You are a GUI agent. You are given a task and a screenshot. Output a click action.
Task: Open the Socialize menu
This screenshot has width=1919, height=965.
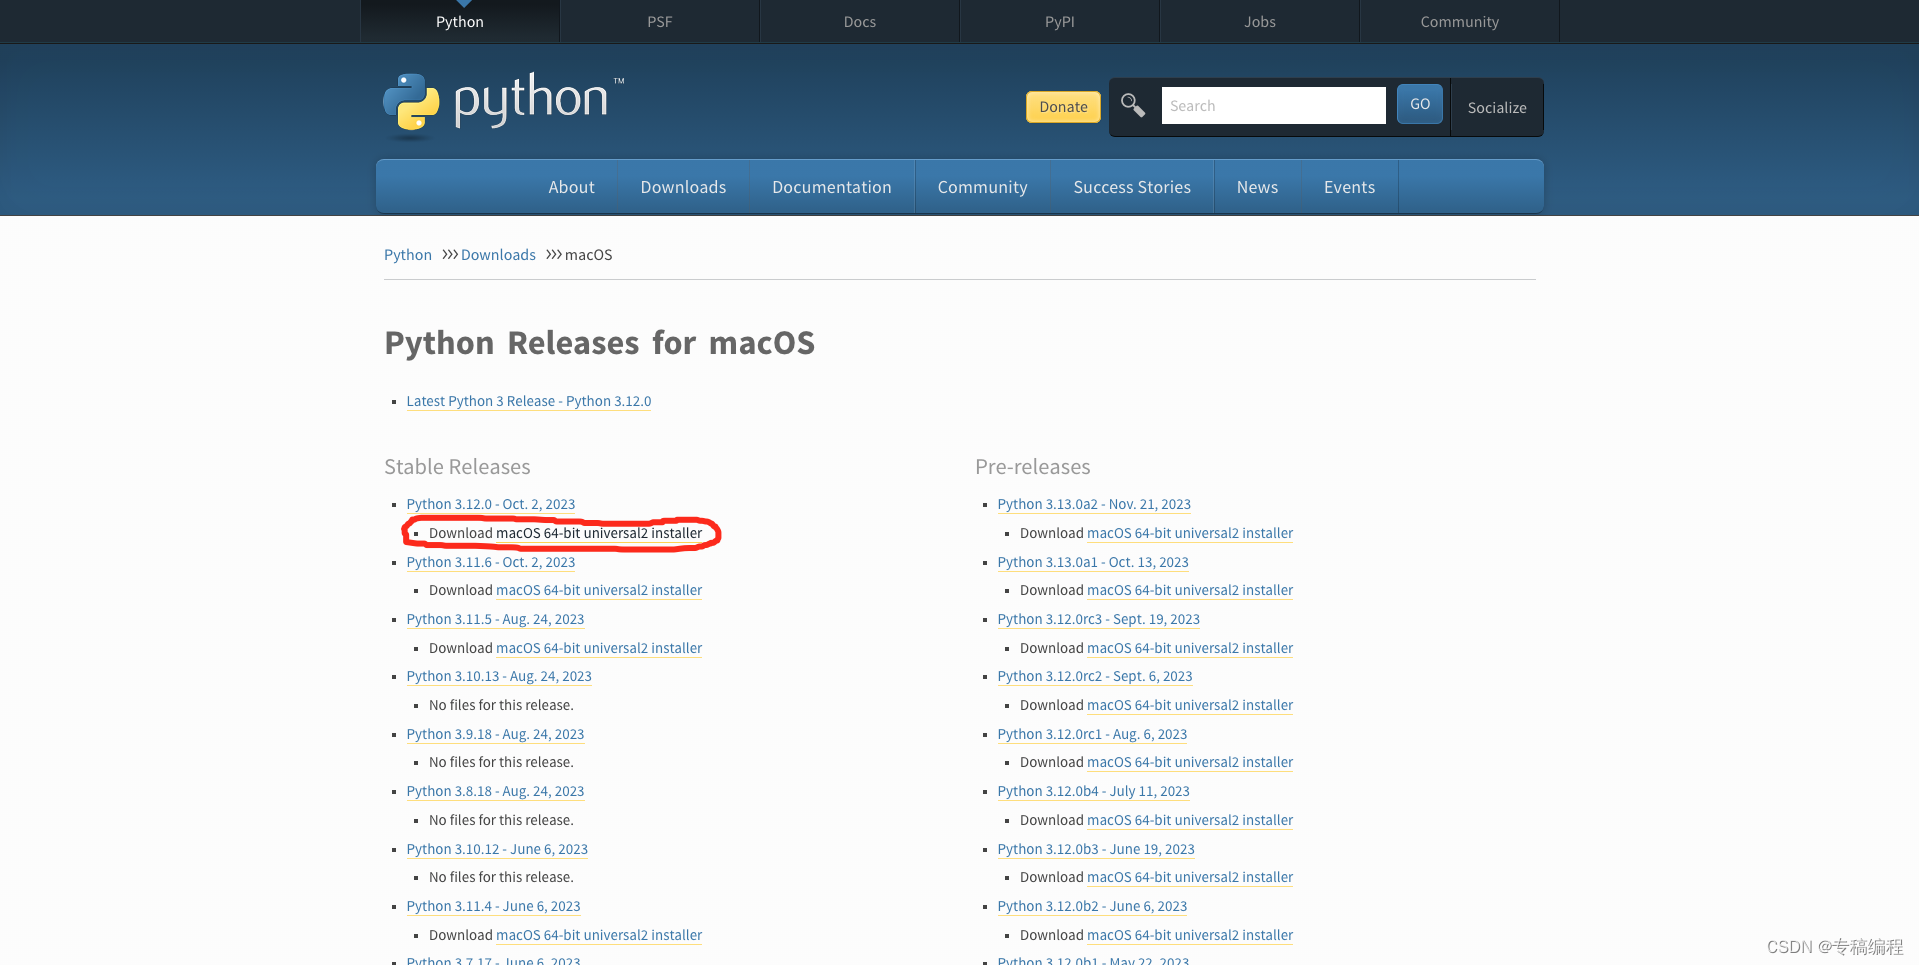pyautogui.click(x=1497, y=107)
